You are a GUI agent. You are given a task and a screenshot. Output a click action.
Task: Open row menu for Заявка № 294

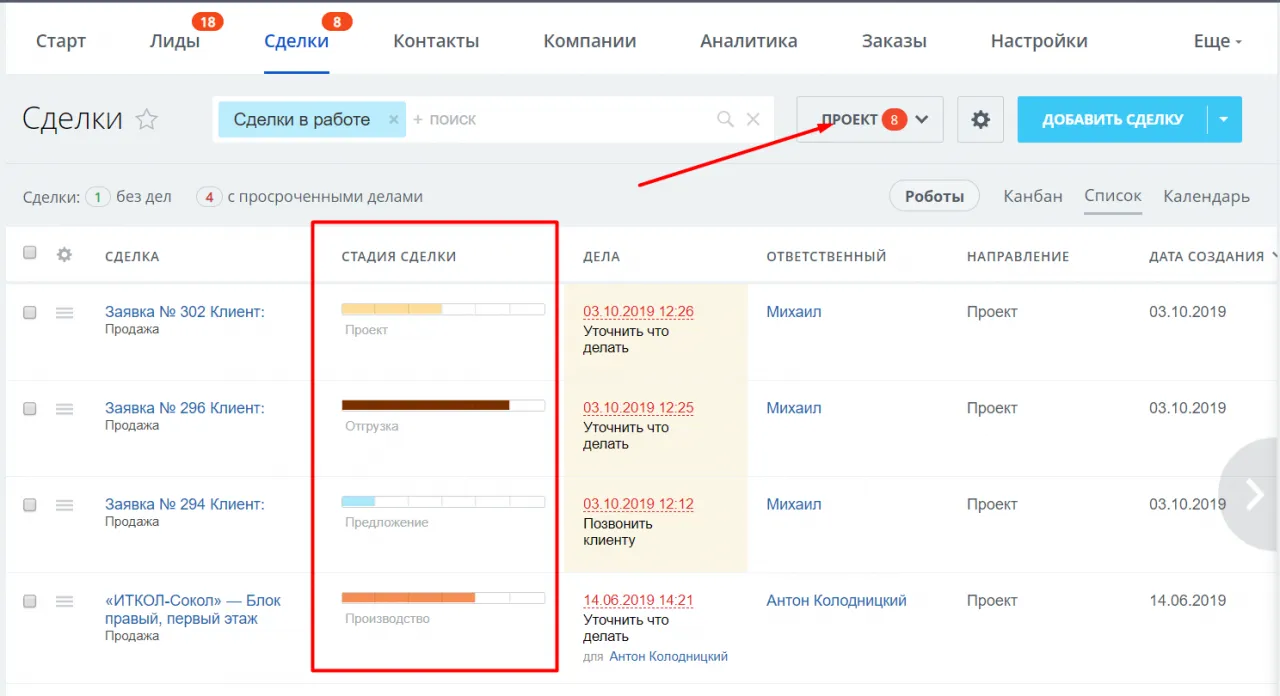point(64,506)
